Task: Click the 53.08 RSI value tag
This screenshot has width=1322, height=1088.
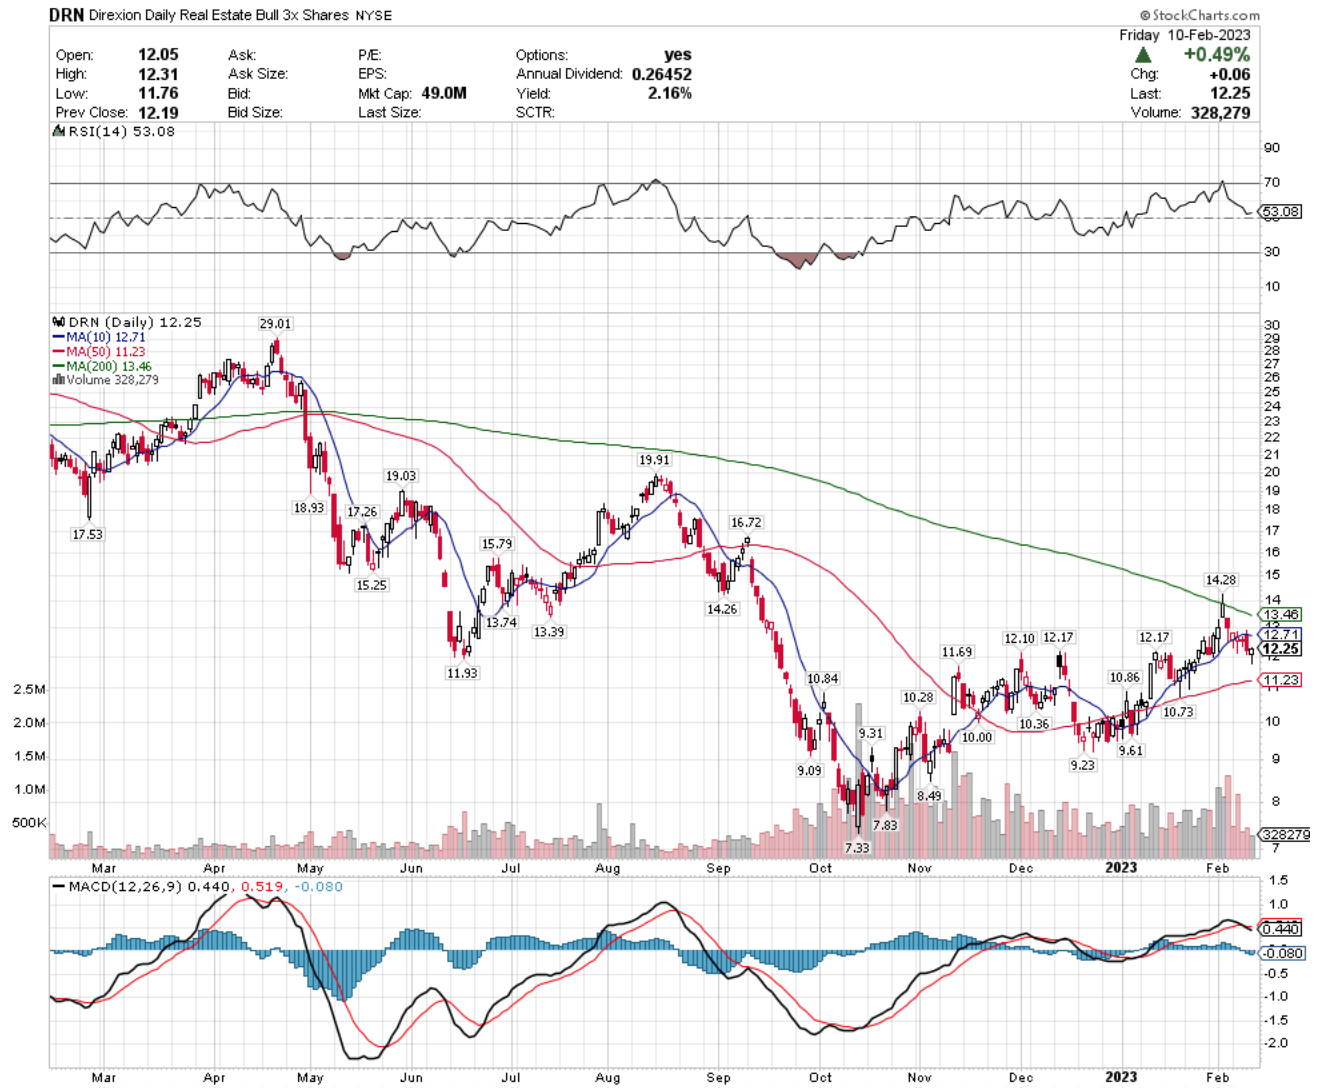Action: click(x=1281, y=212)
